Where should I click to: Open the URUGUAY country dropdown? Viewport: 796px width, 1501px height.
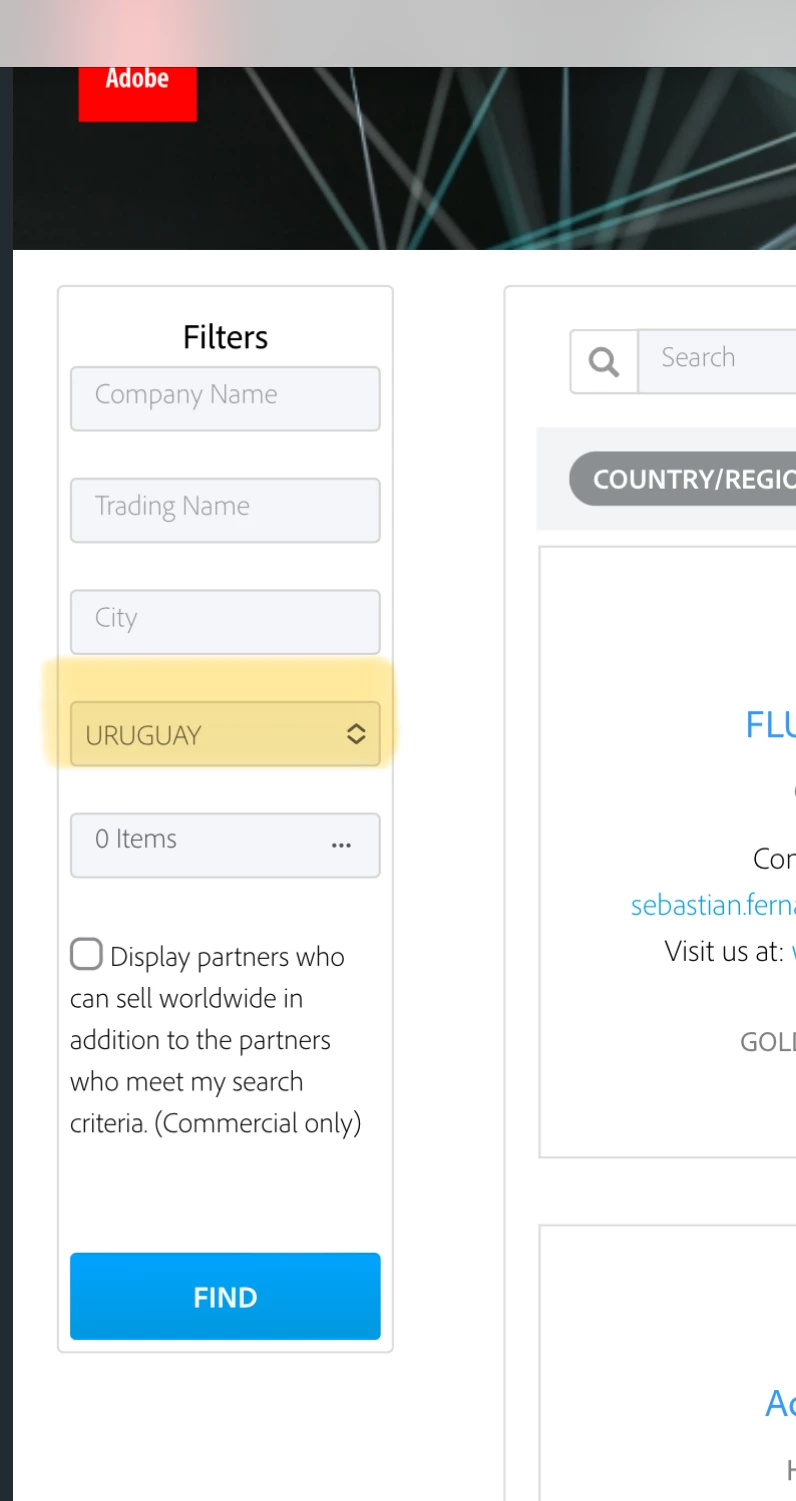point(225,734)
